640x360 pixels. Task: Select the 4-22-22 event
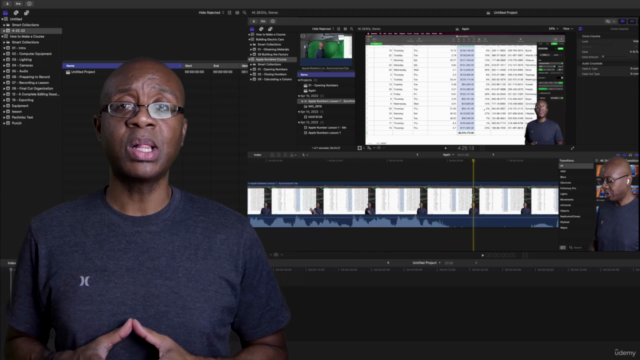click(31, 31)
